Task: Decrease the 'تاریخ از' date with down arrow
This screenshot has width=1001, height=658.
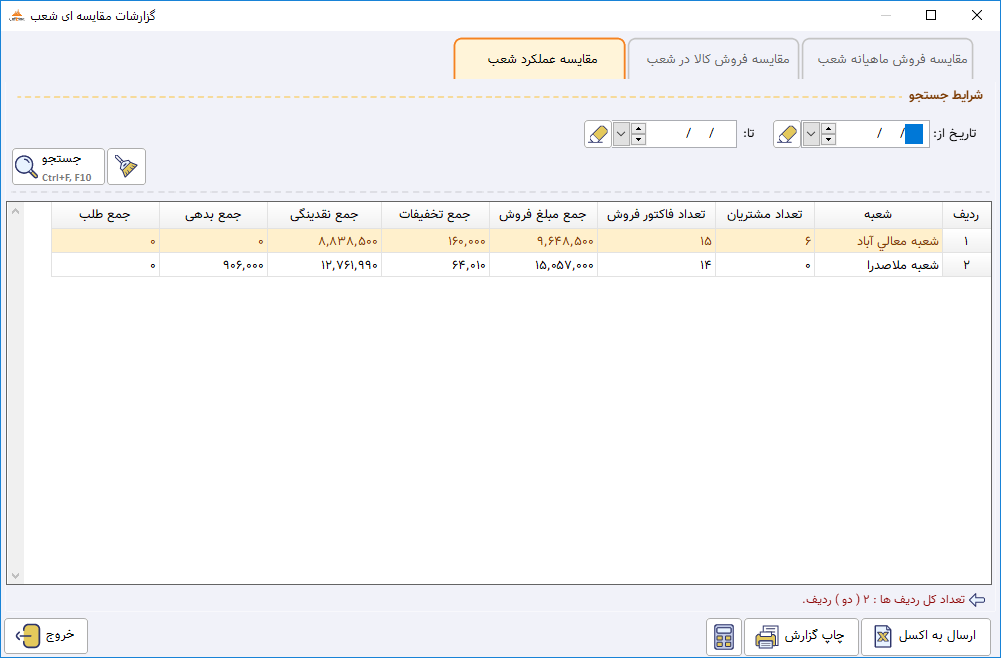Action: [829, 140]
